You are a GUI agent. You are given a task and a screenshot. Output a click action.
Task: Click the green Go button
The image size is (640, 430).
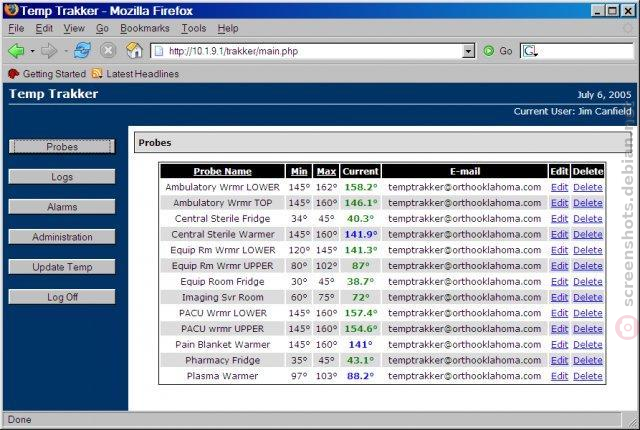[498, 51]
